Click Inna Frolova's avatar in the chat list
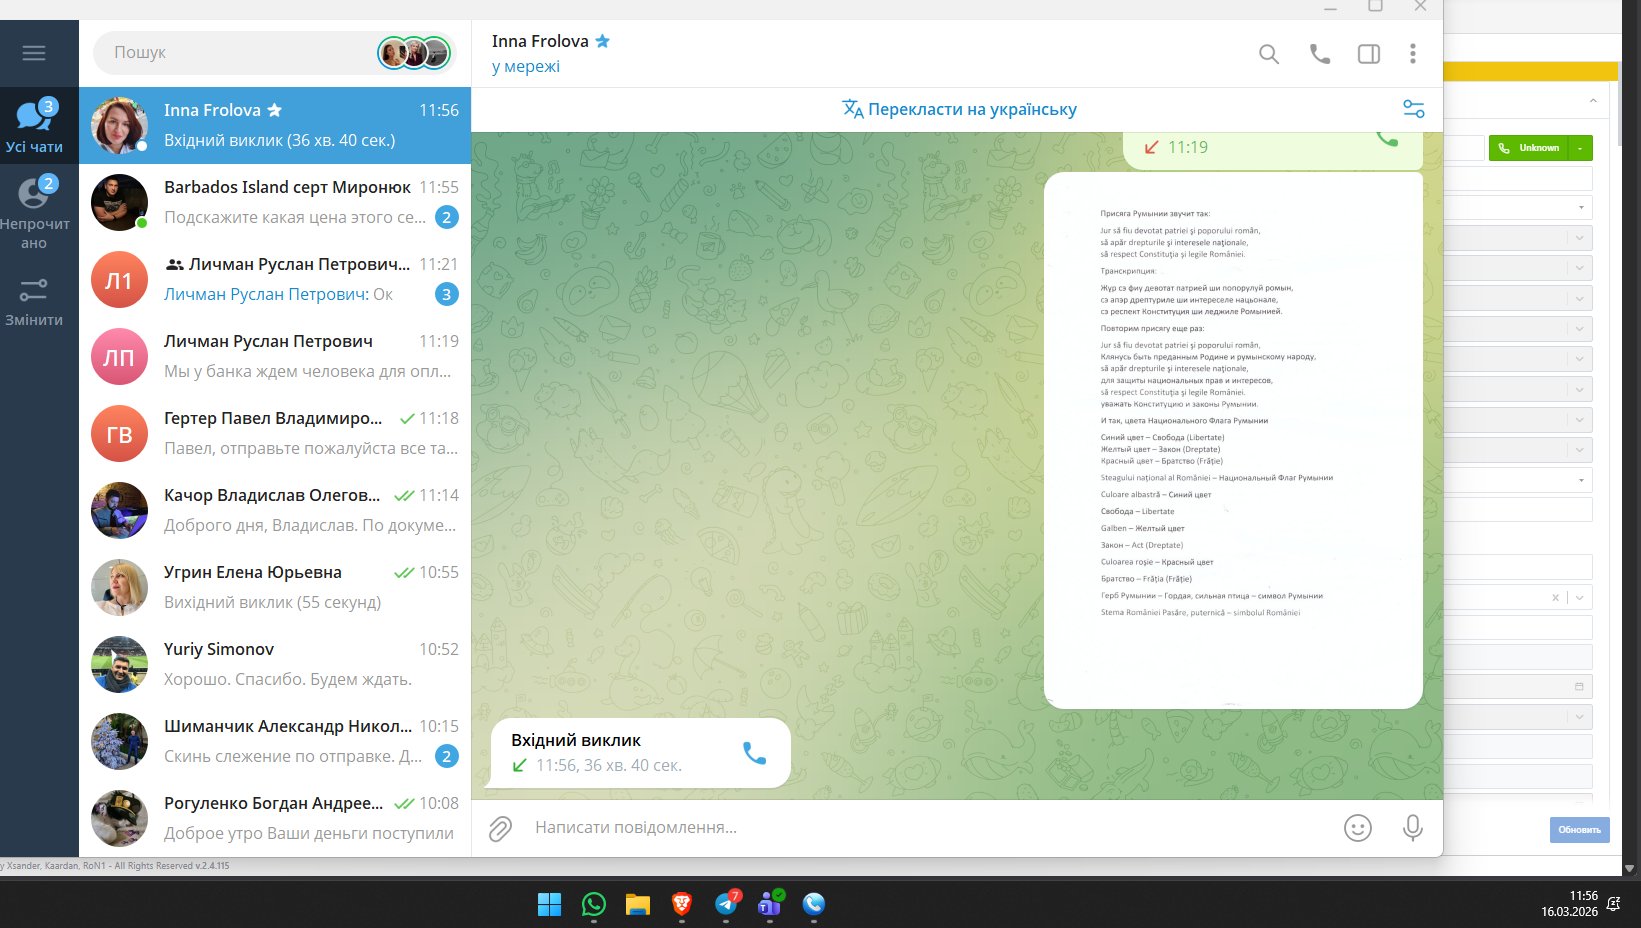Image resolution: width=1641 pixels, height=928 pixels. tap(119, 125)
